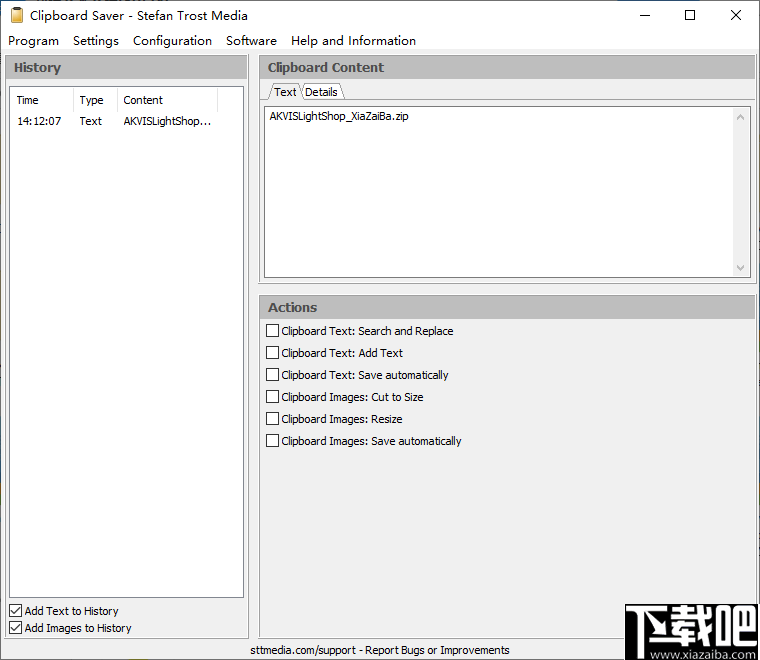Select the 14:12:07 history entry
Viewport: 760px width, 660px height.
point(114,121)
